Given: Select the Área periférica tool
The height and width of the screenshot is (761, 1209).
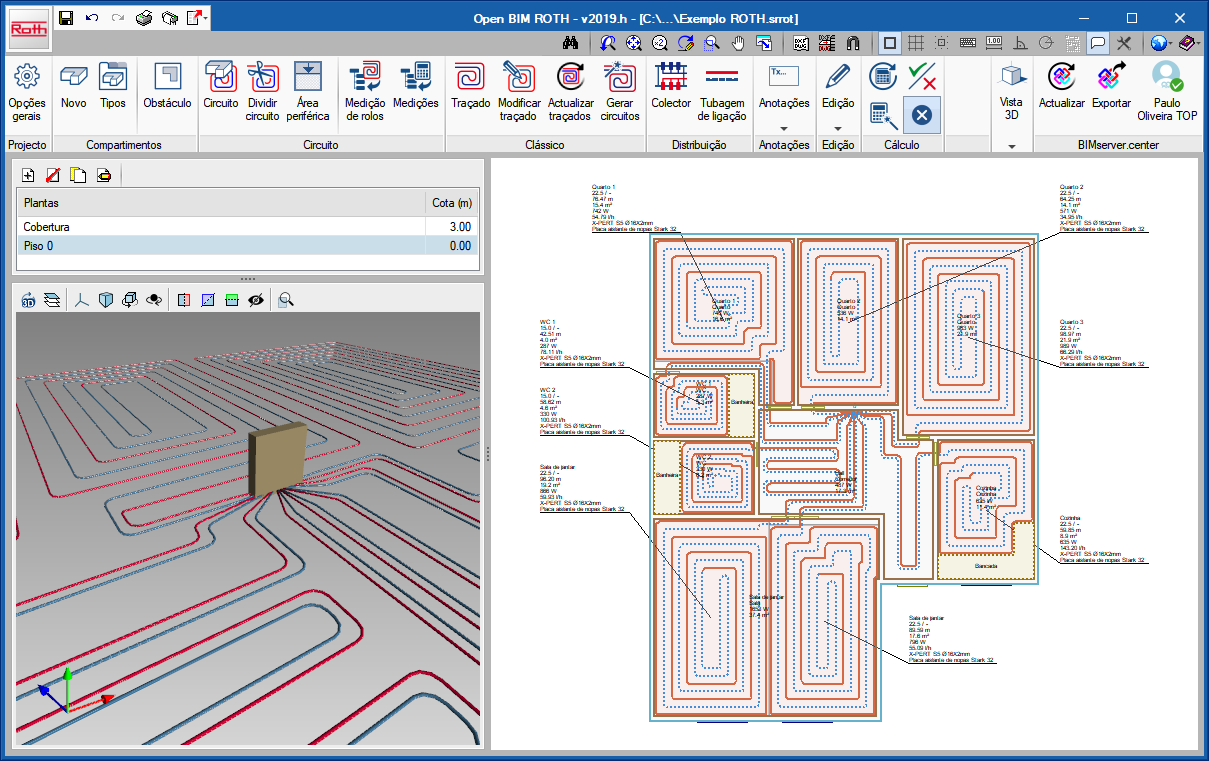Looking at the screenshot, I should (x=308, y=91).
